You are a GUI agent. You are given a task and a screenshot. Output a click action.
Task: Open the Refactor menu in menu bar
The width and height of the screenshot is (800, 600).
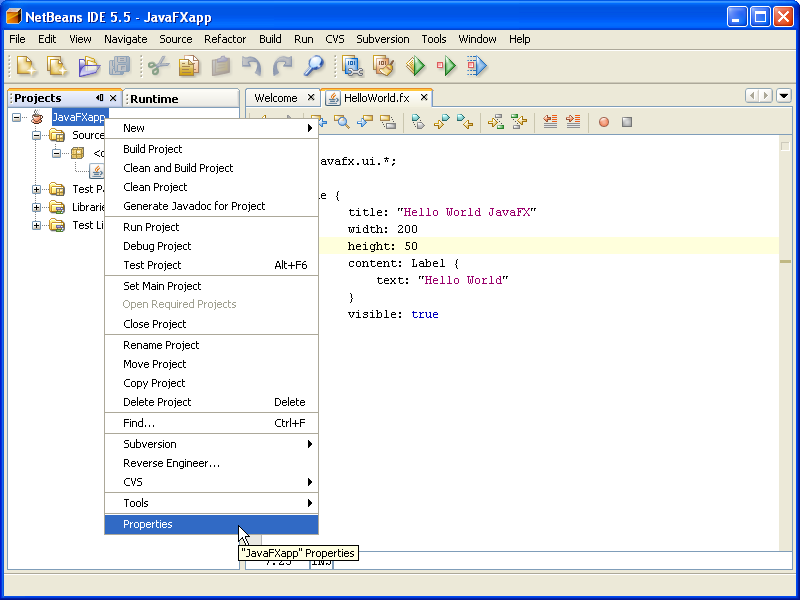tap(225, 39)
